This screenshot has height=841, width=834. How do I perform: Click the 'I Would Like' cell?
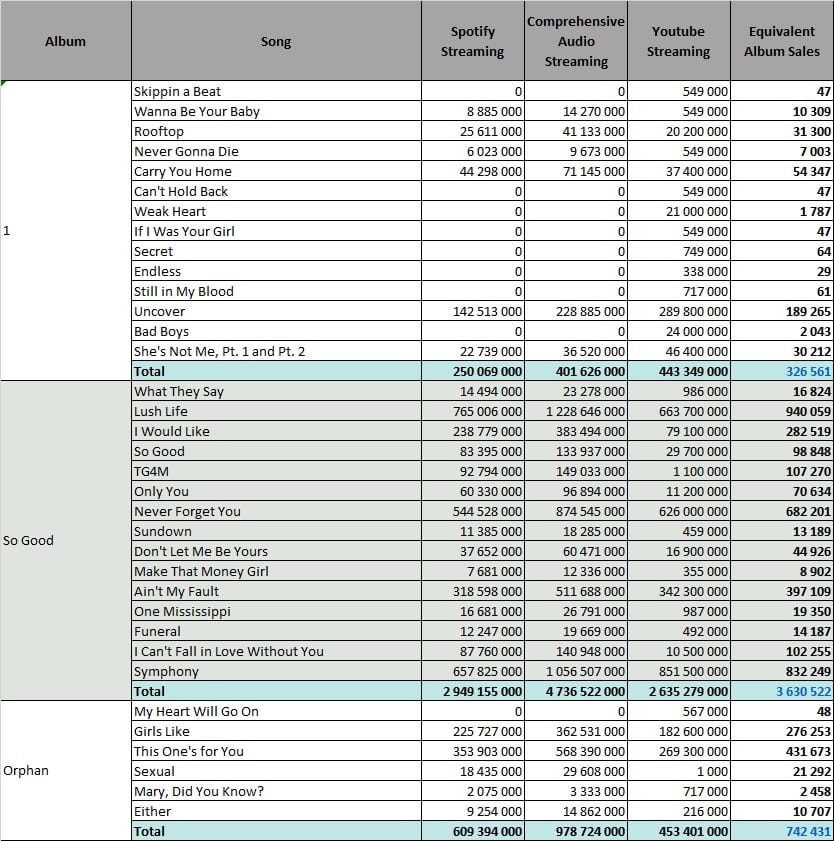(x=276, y=431)
